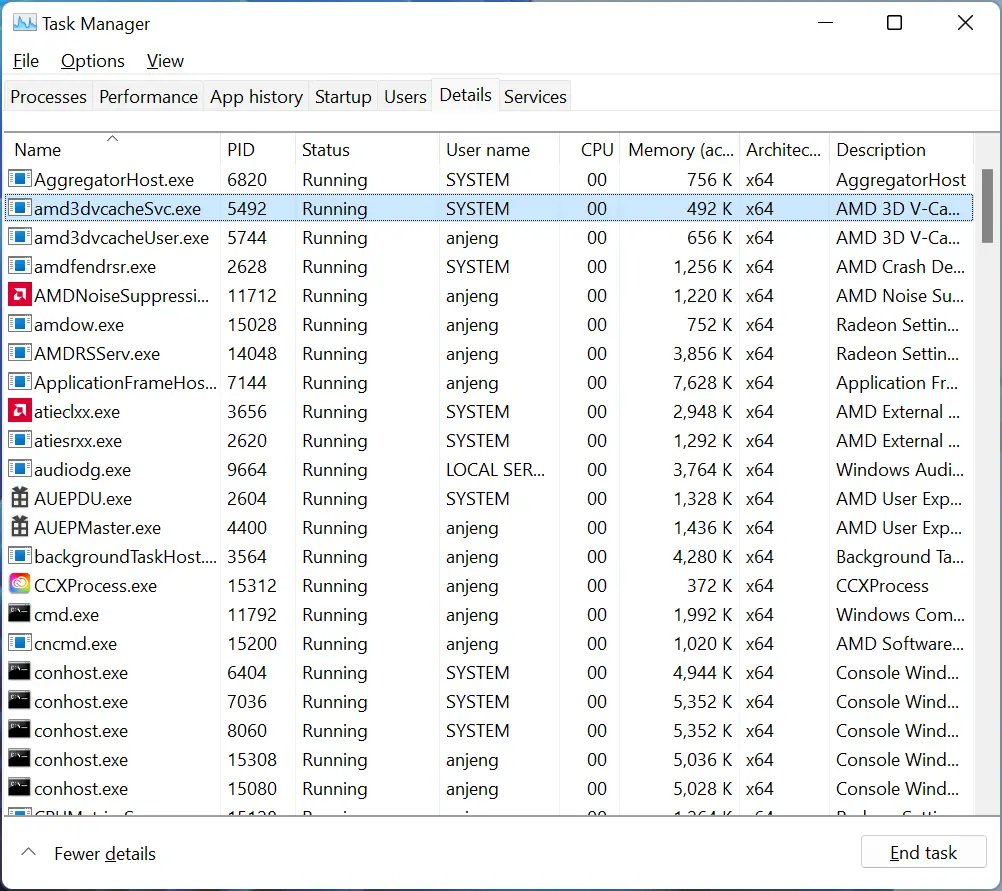Click the gift box icon for AUEPDU.exe
The height and width of the screenshot is (891, 1002).
point(19,499)
